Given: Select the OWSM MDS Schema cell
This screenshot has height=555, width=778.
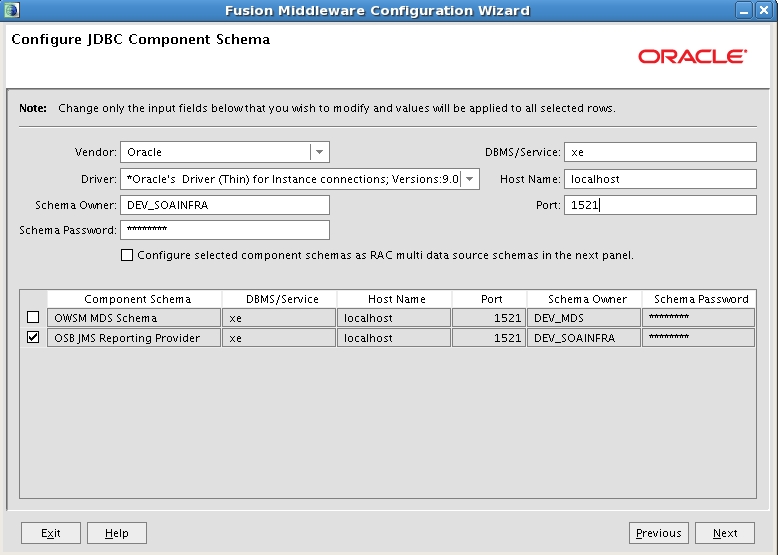Looking at the screenshot, I should coord(134,317).
